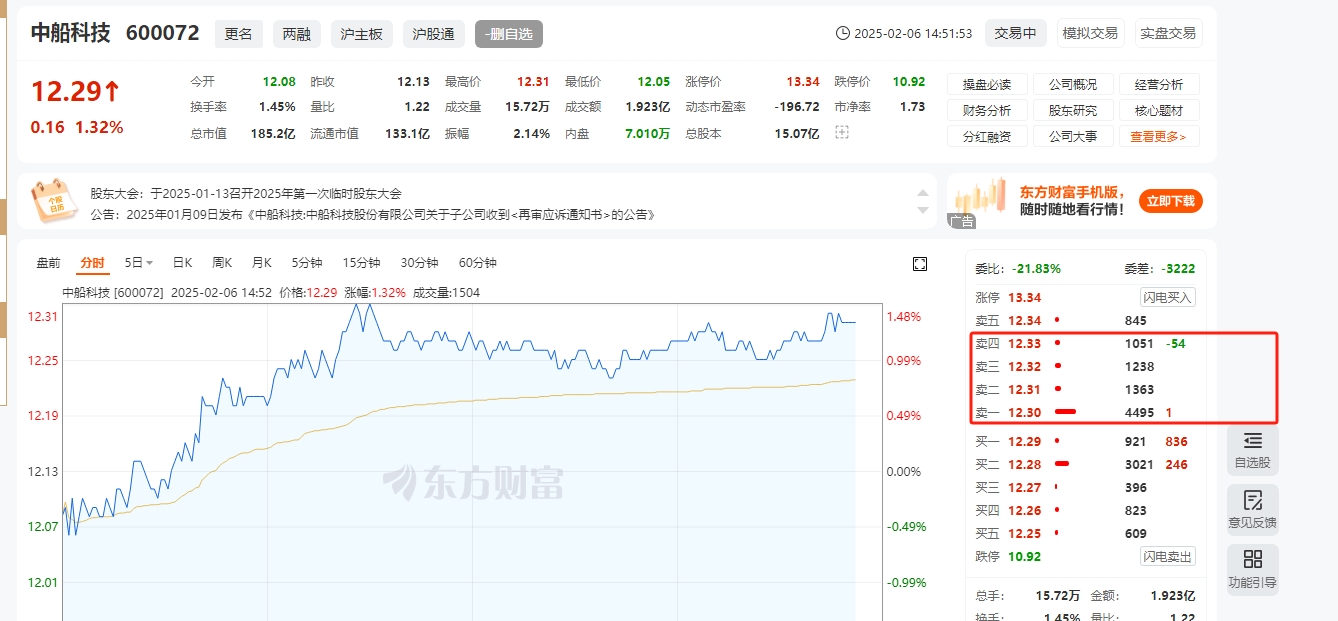Switch to 5分钟 chart tab
Viewport: 1338px width, 621px height.
click(307, 263)
